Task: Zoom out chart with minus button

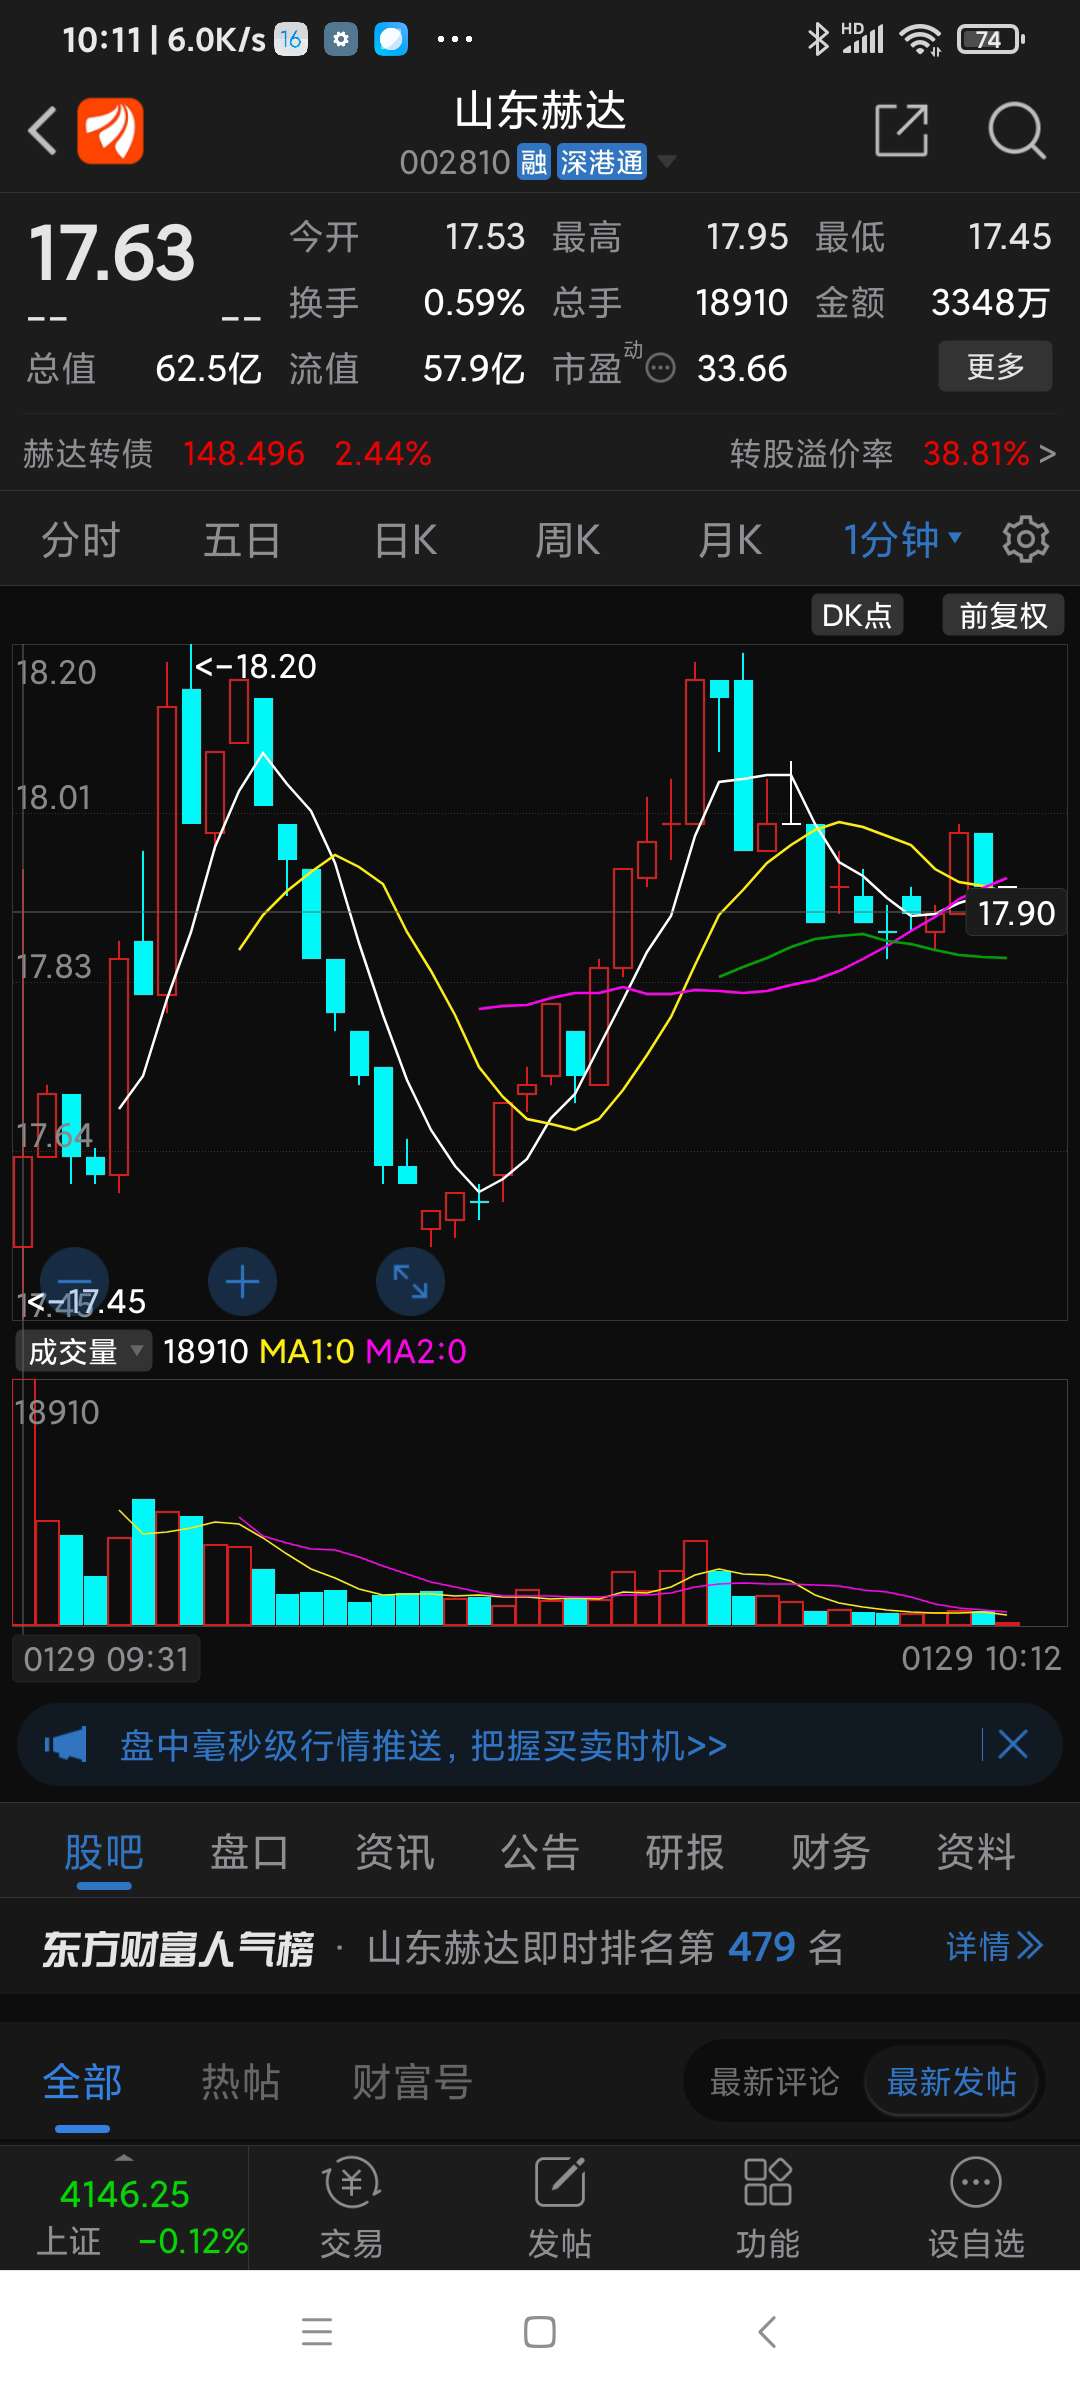Action: point(74,1282)
